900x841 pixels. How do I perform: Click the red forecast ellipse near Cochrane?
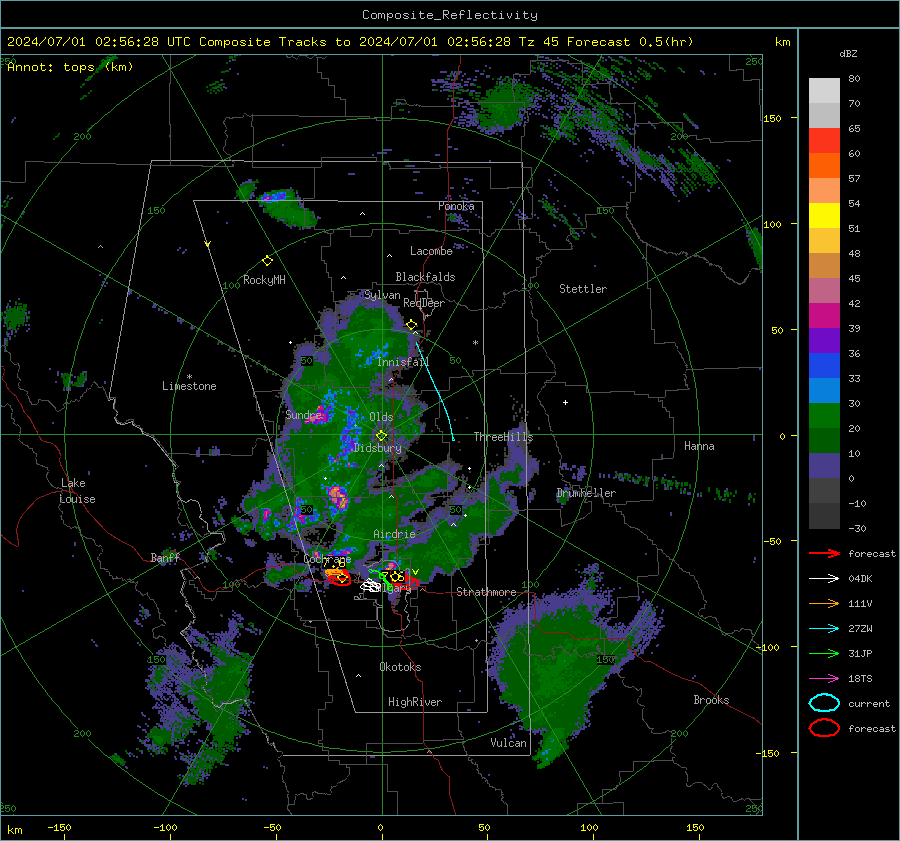[340, 578]
